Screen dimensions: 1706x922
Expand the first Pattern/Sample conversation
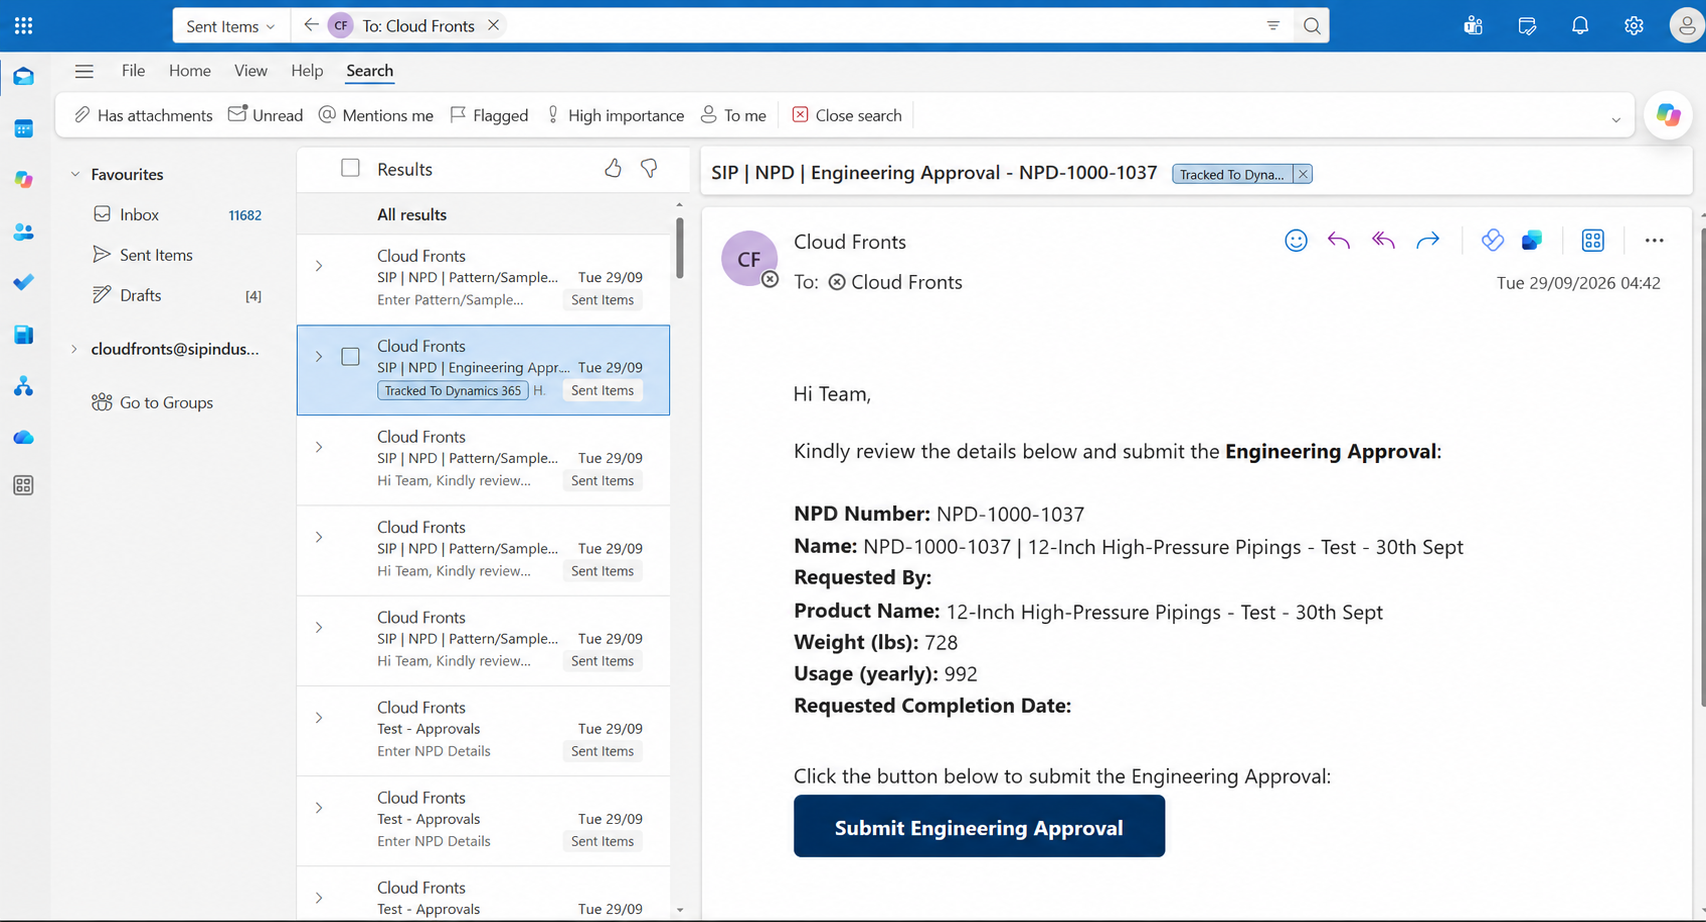(319, 266)
